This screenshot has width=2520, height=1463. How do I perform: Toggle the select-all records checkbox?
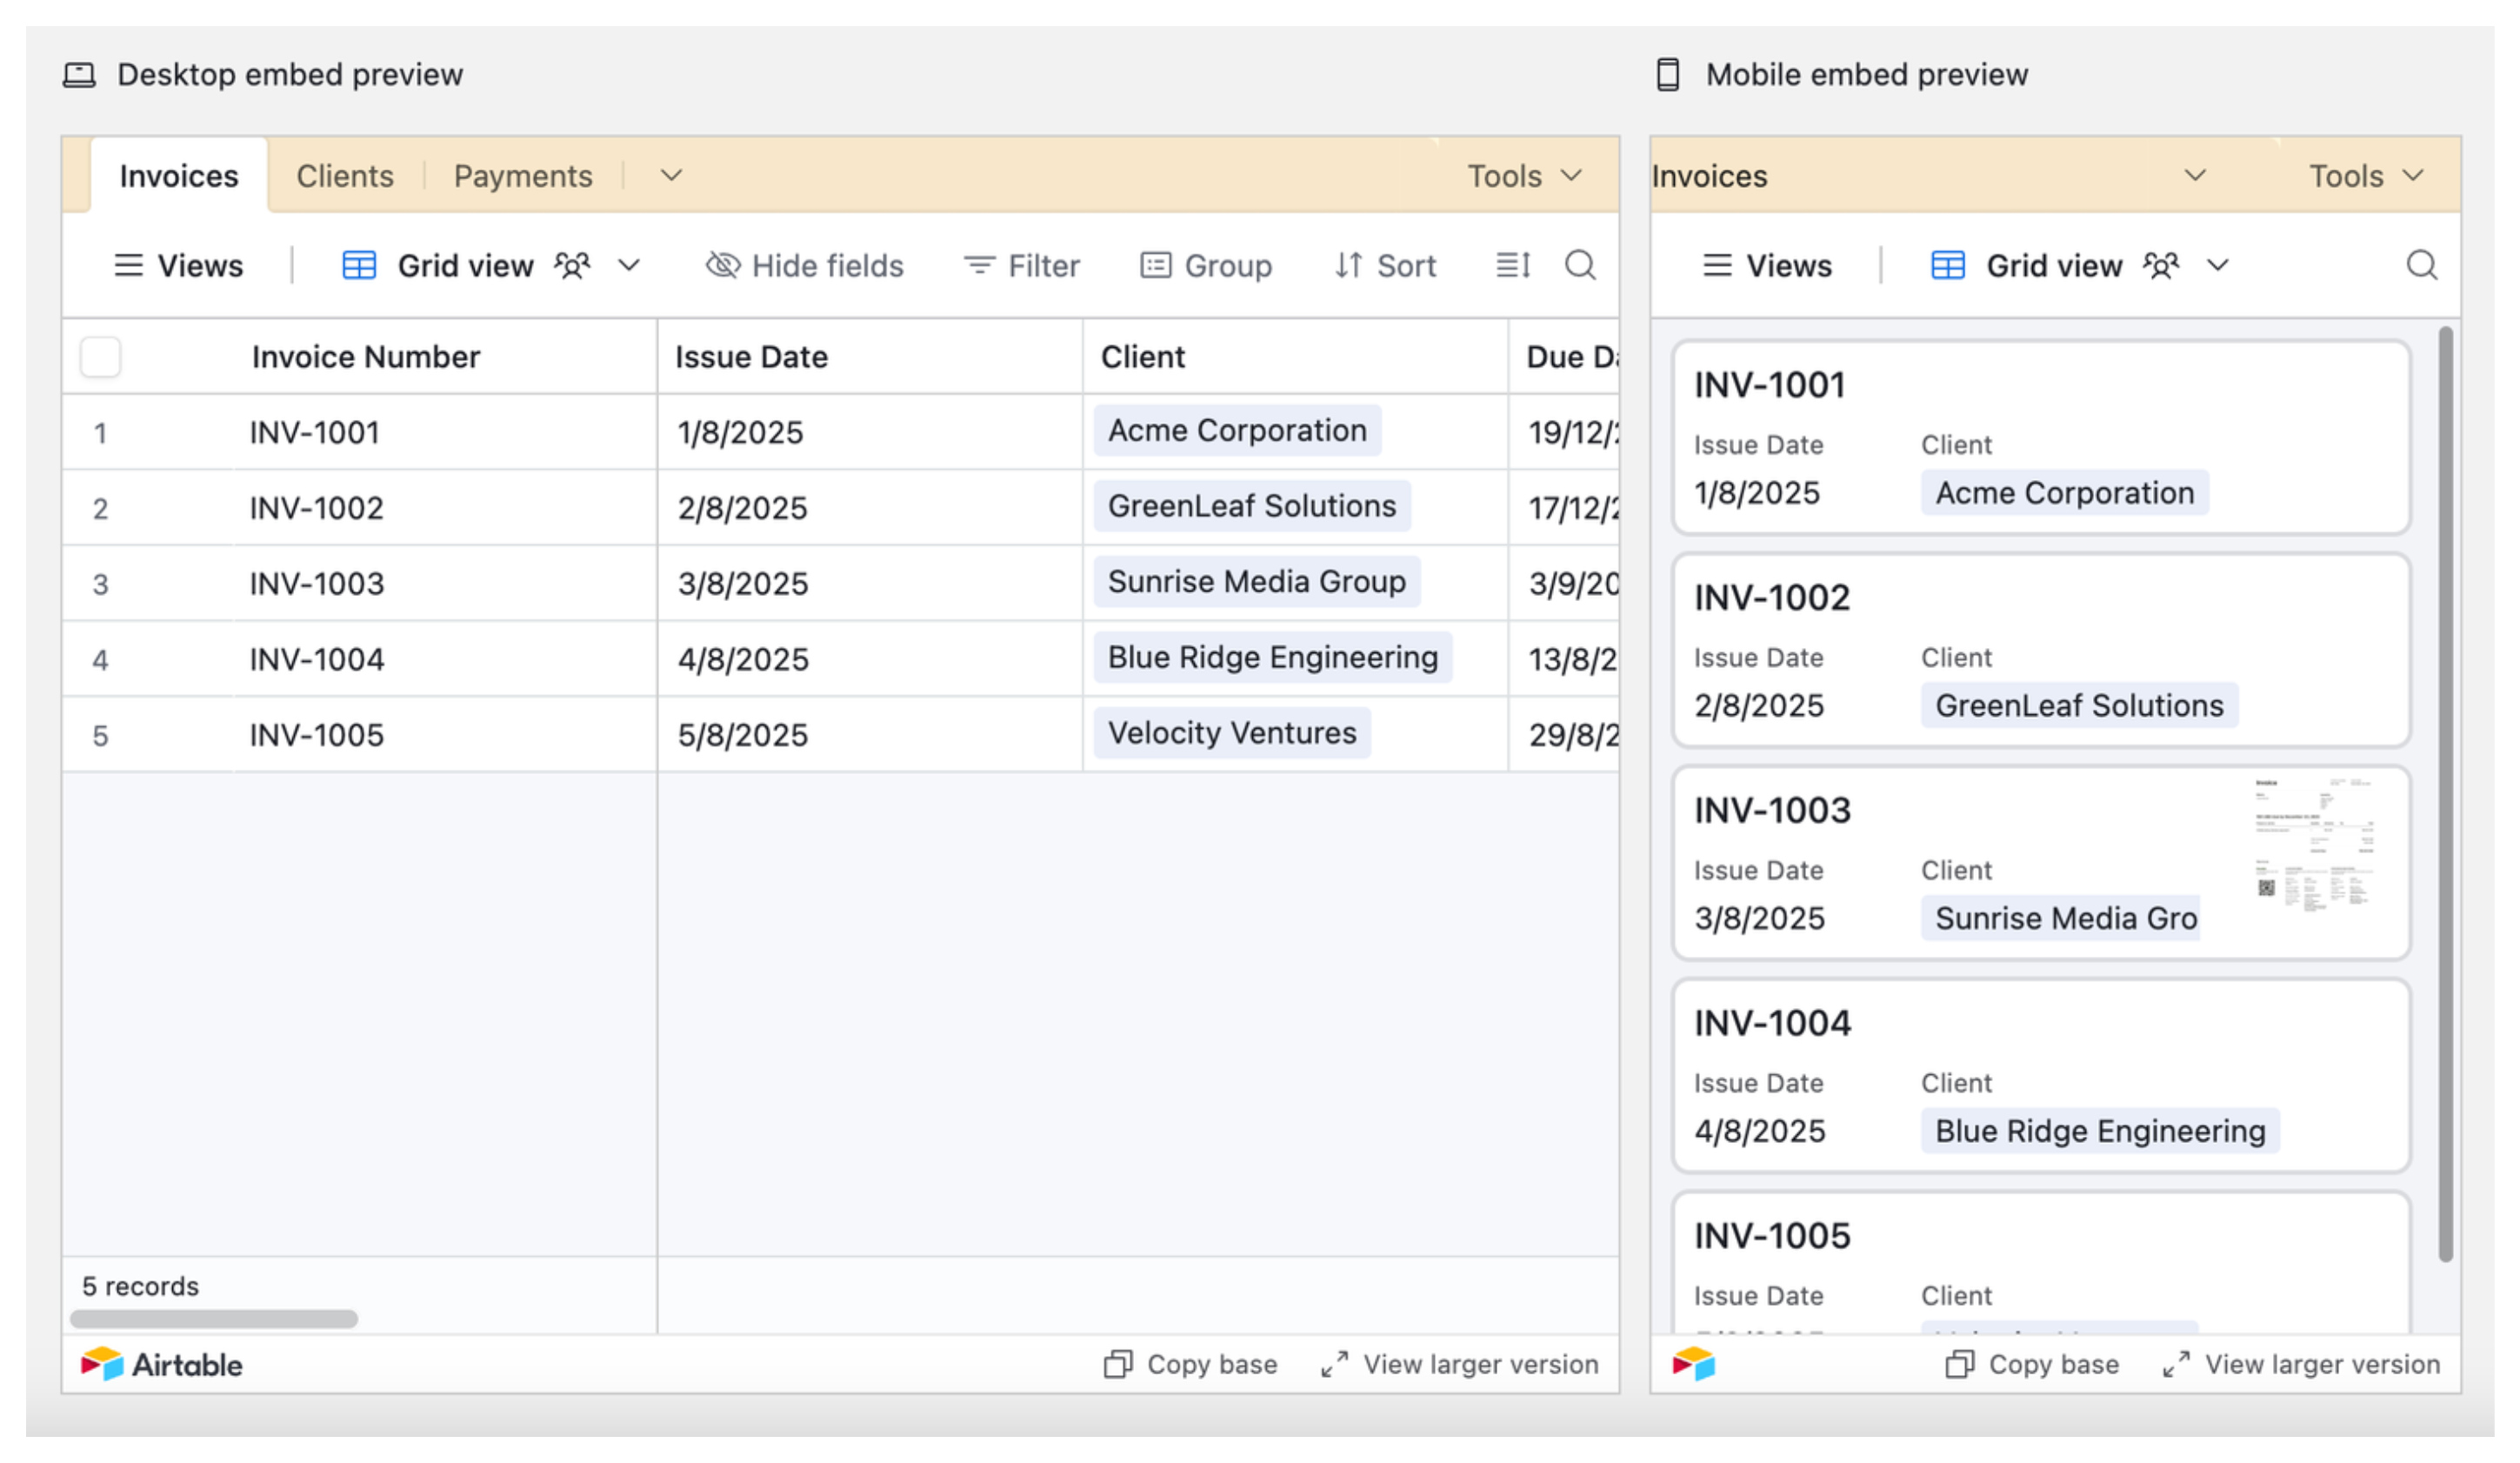(x=100, y=357)
